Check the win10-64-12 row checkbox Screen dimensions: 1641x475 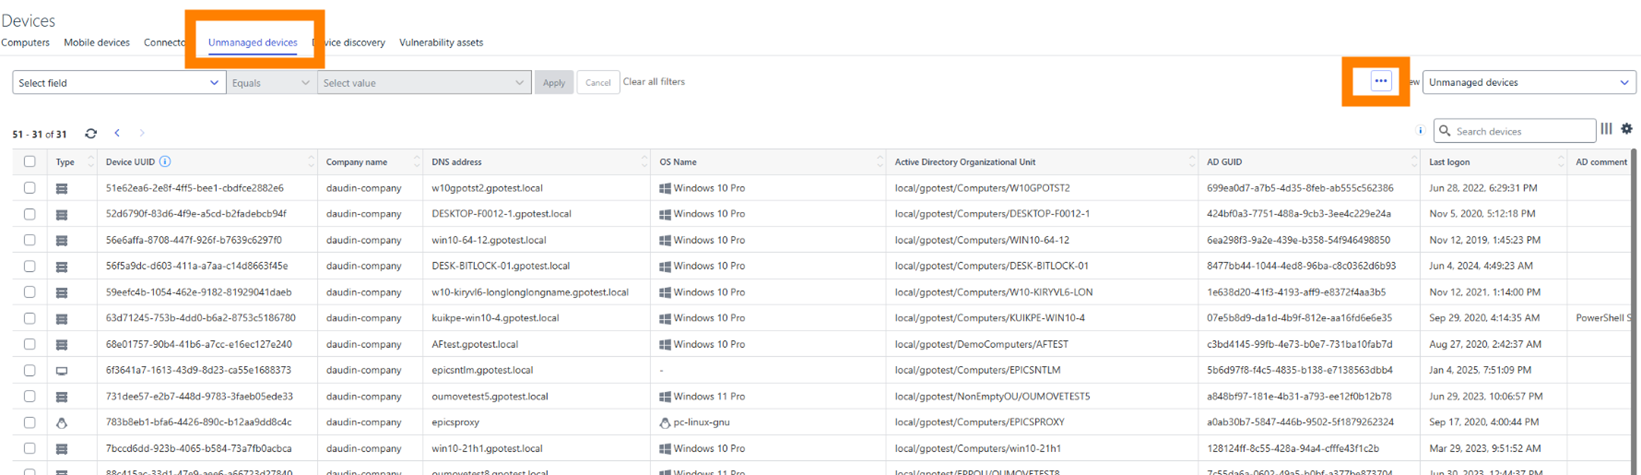(30, 240)
